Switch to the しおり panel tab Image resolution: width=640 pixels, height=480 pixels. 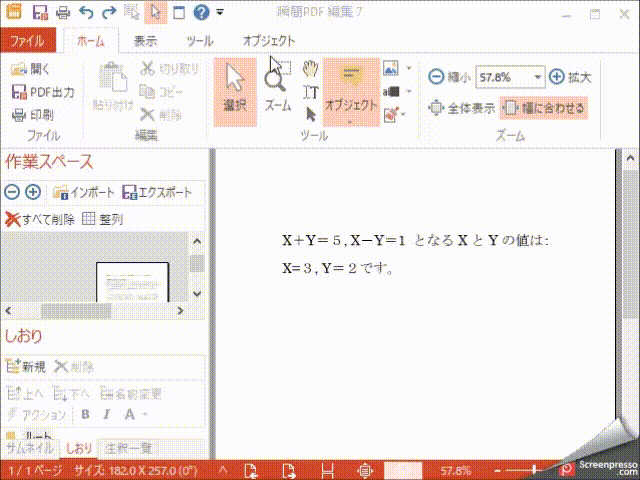coord(79,449)
